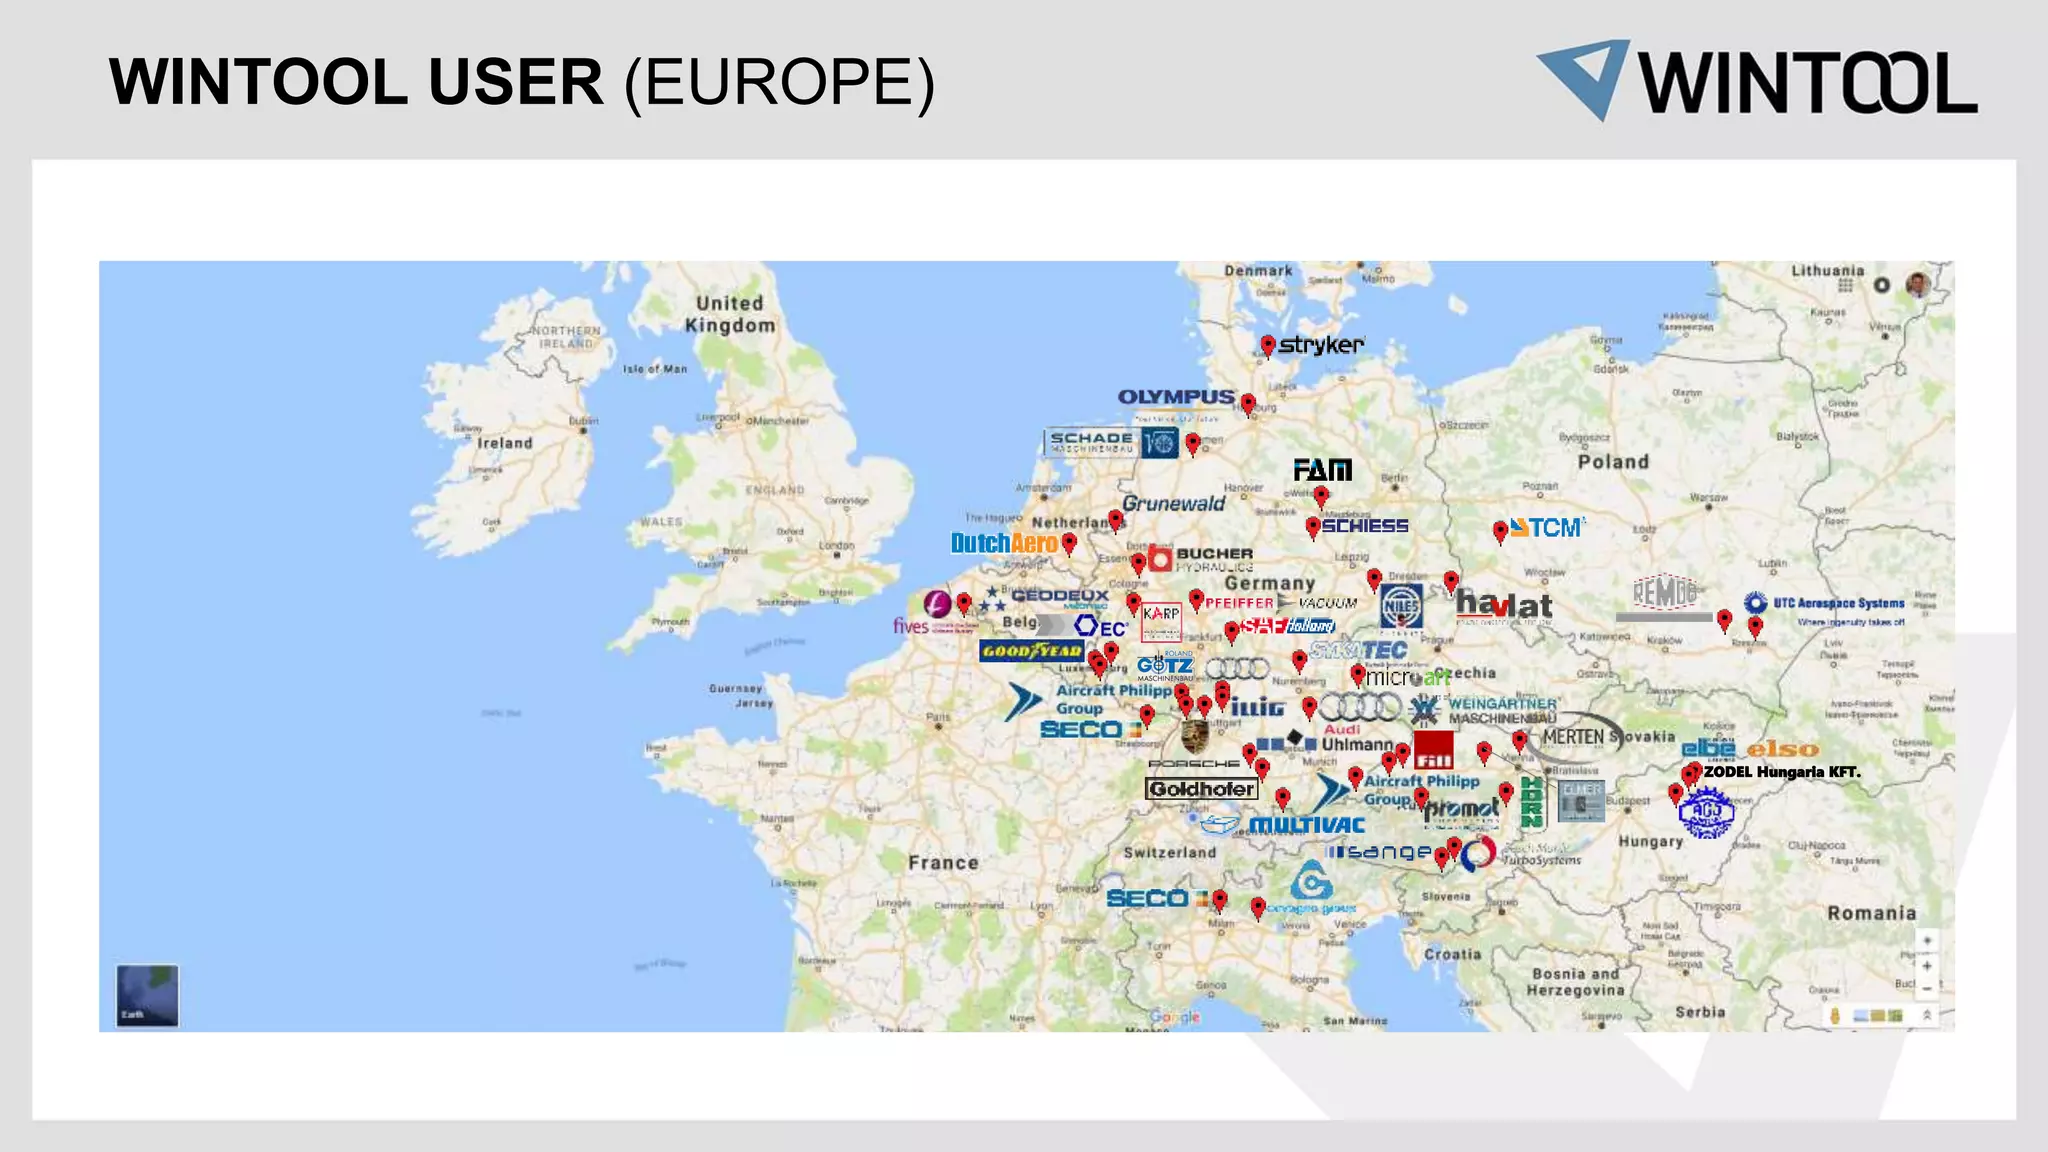Click the KARP logo box

coord(1161,621)
